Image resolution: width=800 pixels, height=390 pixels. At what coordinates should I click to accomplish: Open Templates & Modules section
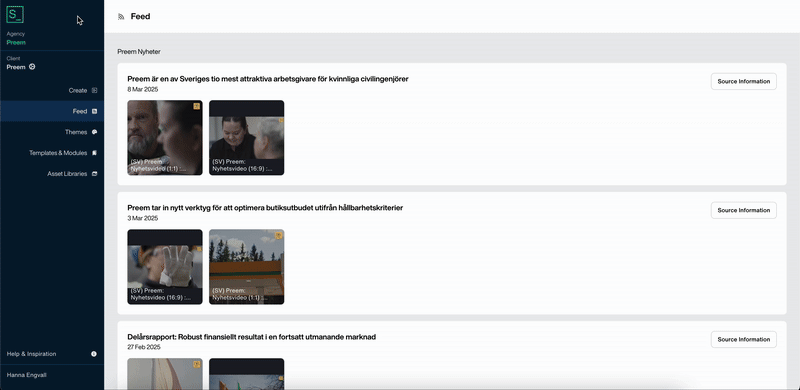pyautogui.click(x=52, y=153)
